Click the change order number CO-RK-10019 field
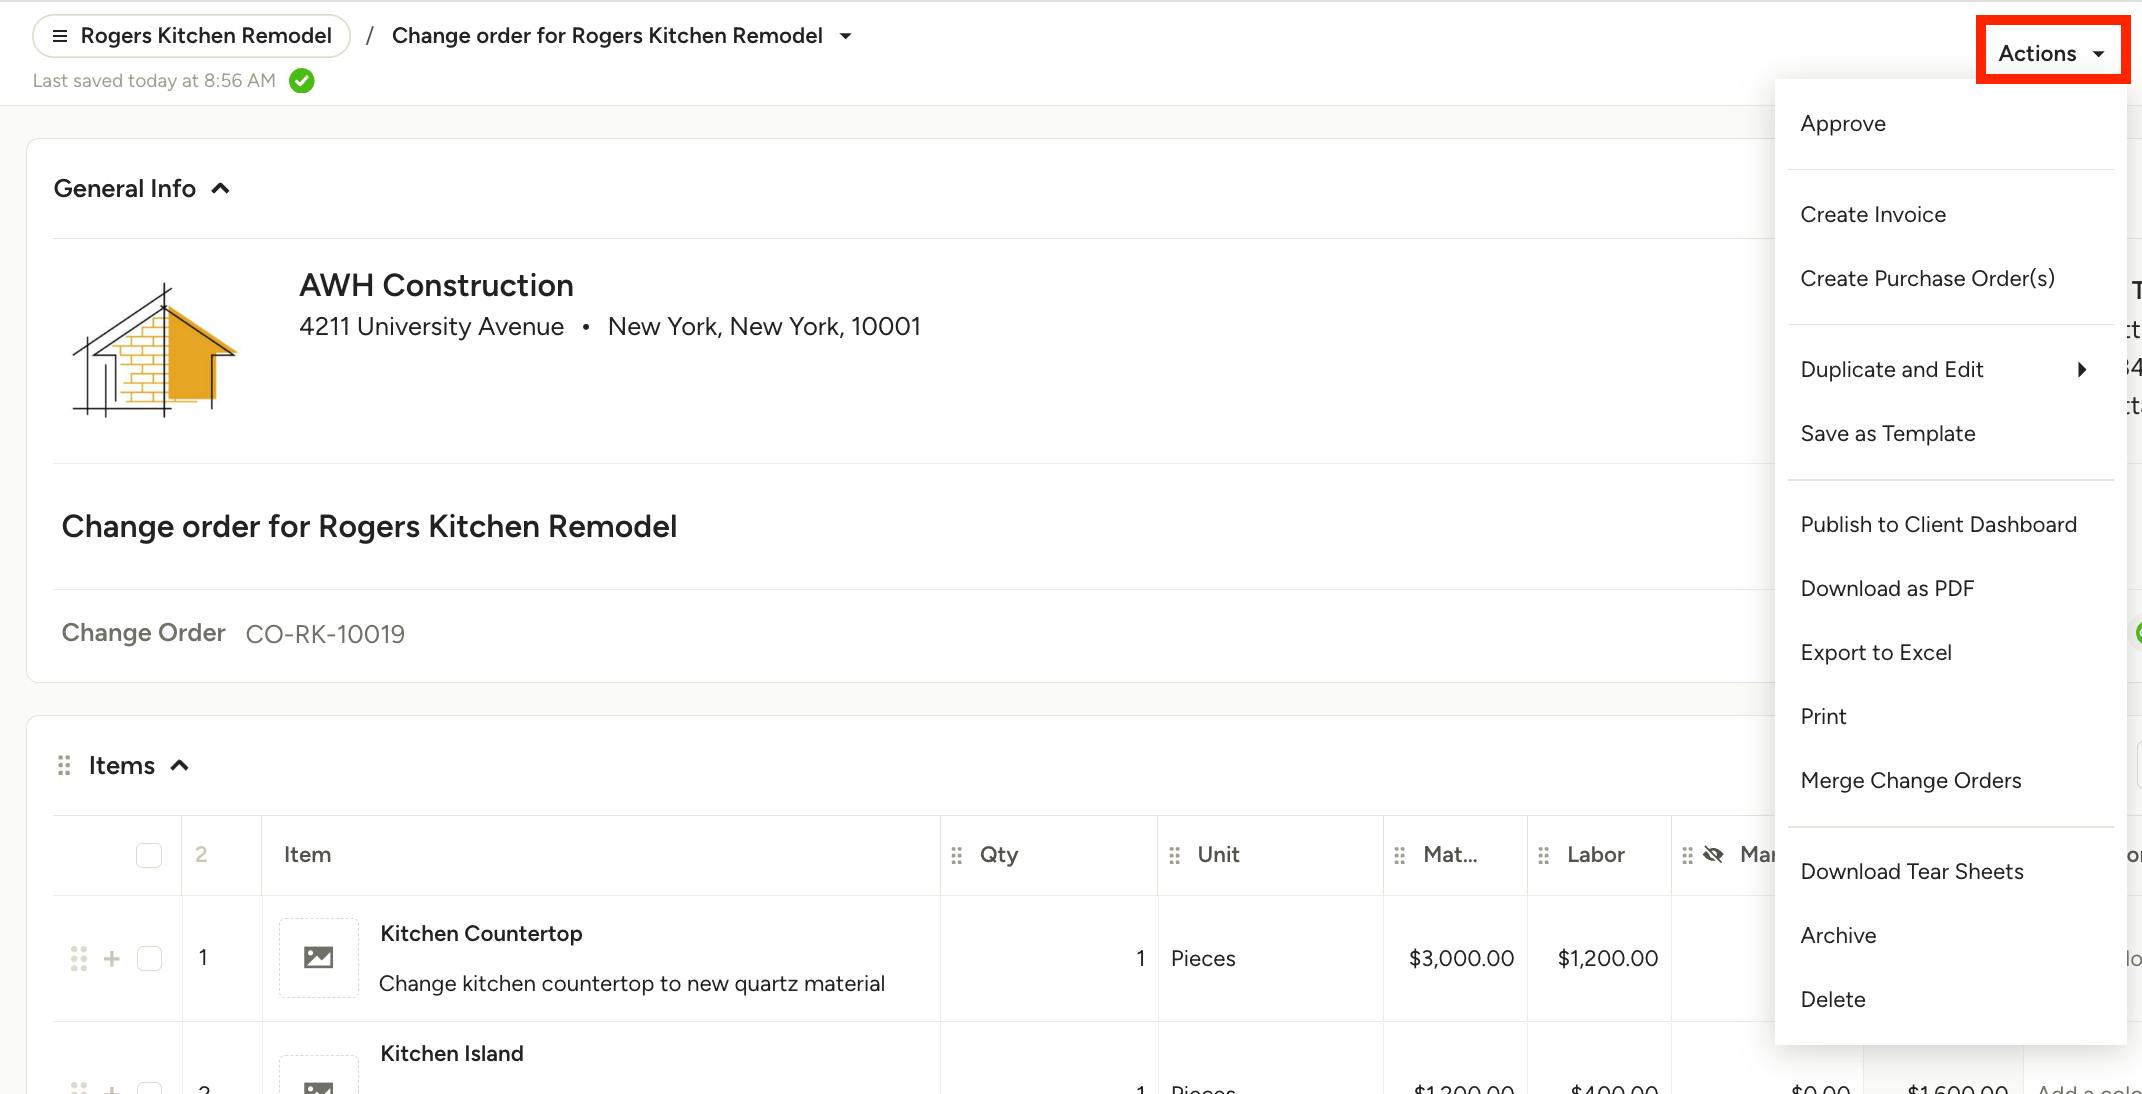The width and height of the screenshot is (2142, 1094). pyautogui.click(x=325, y=635)
